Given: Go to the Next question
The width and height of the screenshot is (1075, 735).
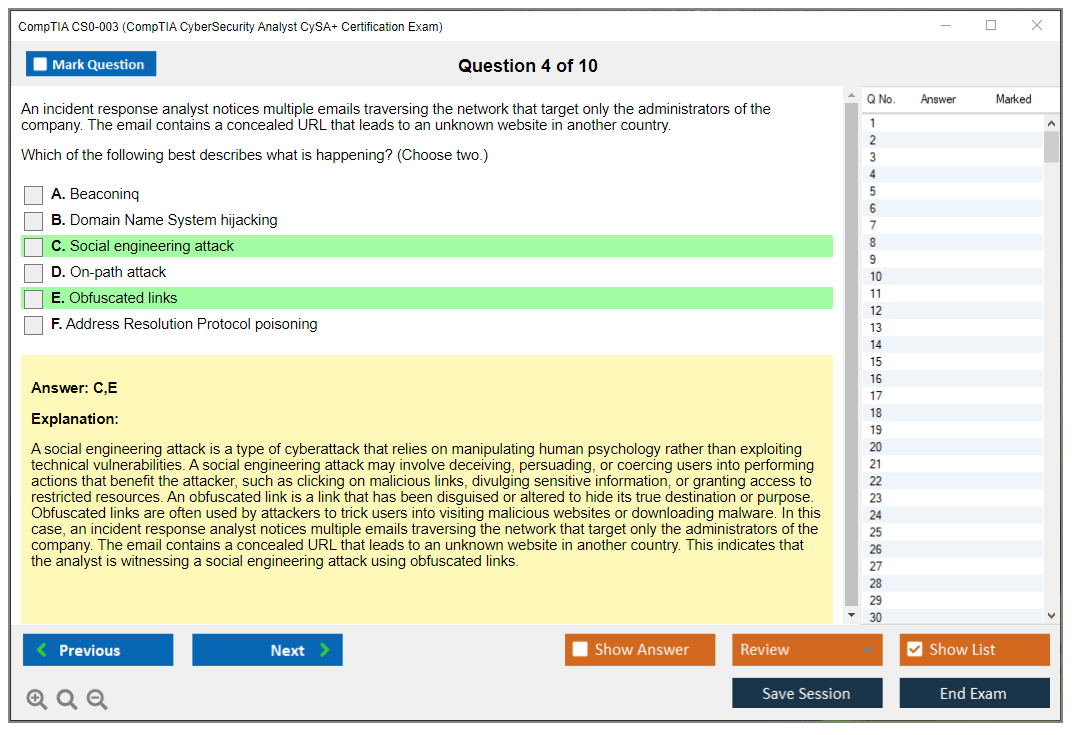Looking at the screenshot, I should 267,650.
